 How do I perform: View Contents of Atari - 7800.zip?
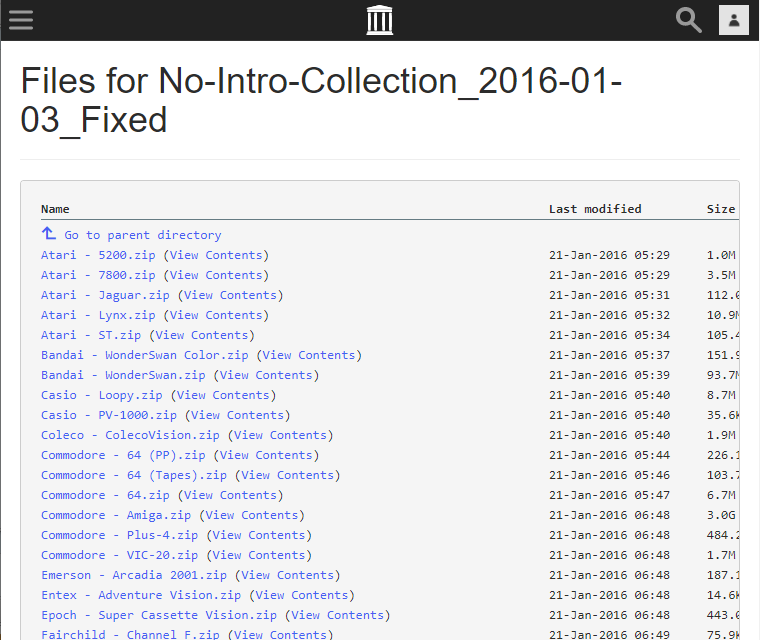click(216, 275)
